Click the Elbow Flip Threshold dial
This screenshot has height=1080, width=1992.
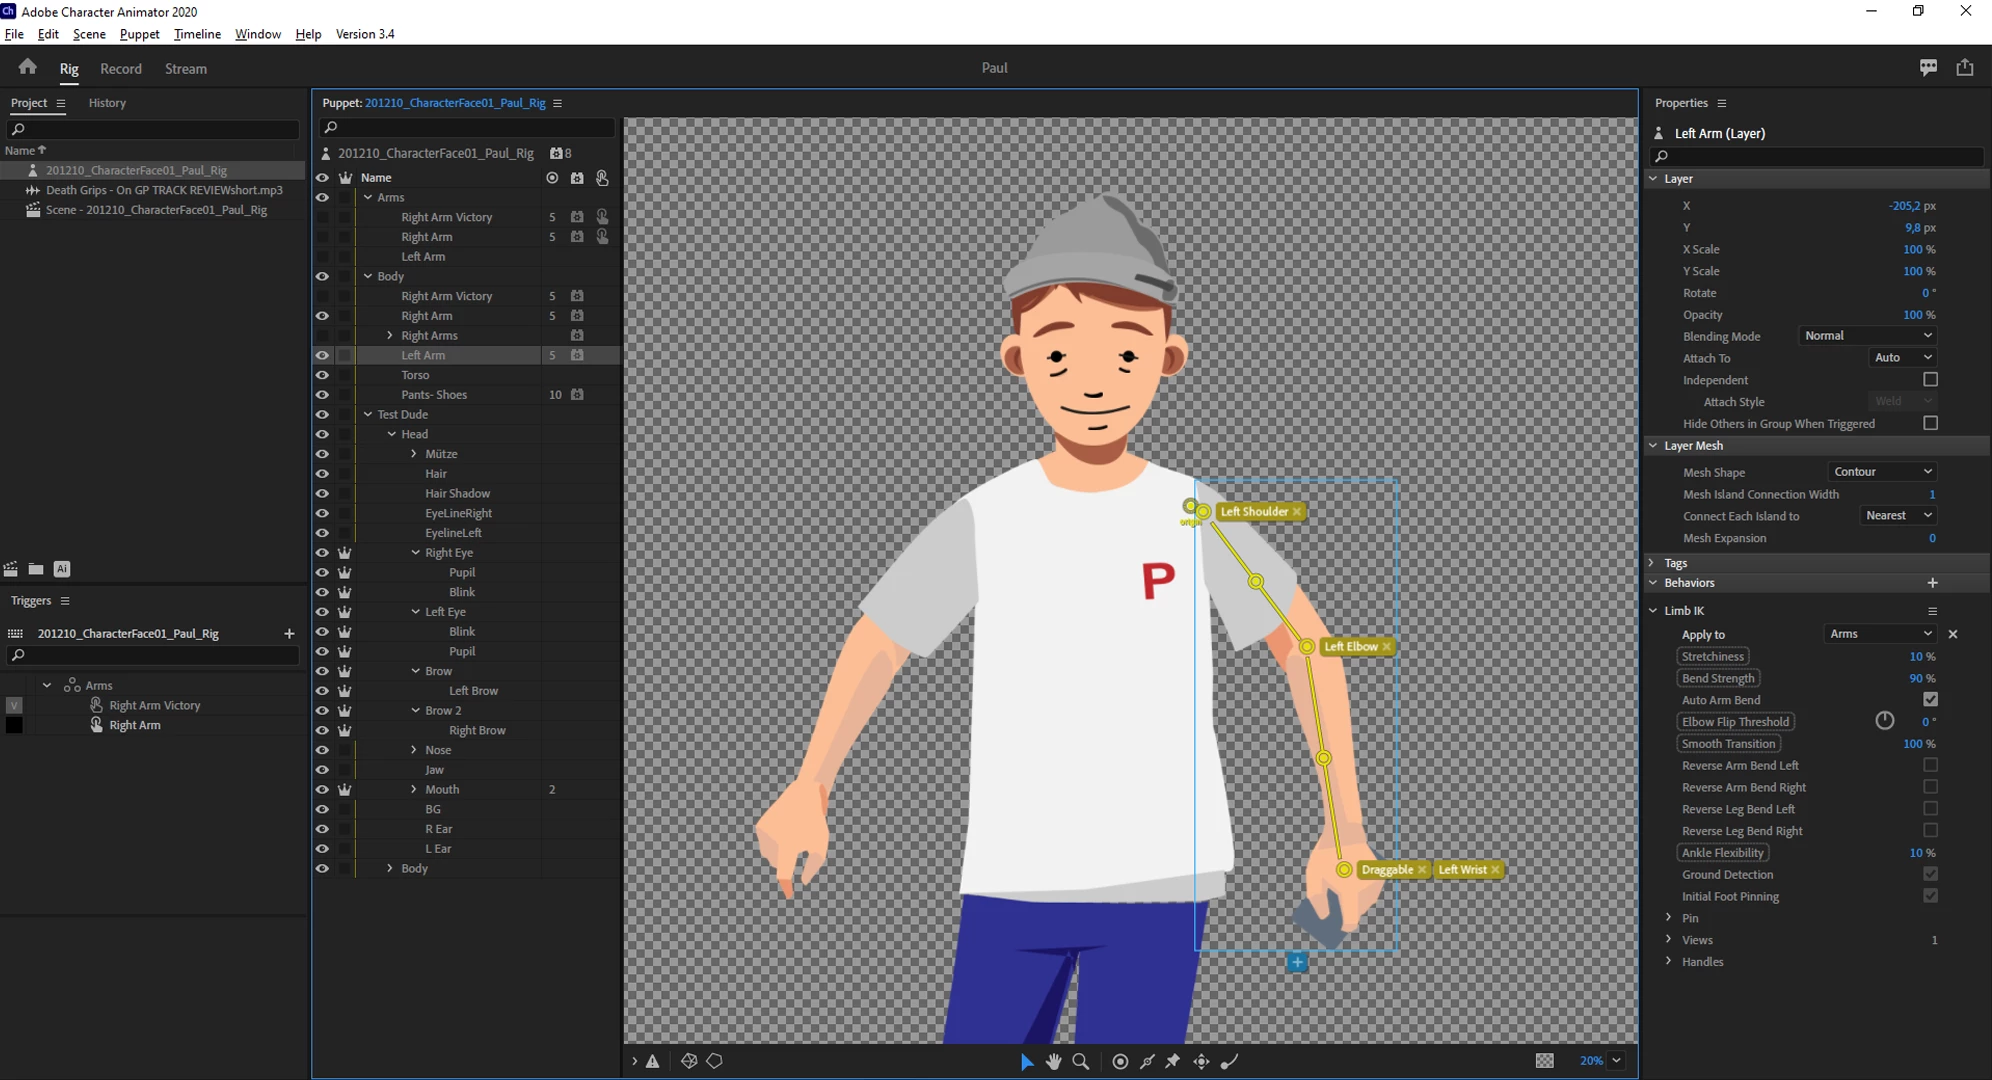pyautogui.click(x=1884, y=721)
